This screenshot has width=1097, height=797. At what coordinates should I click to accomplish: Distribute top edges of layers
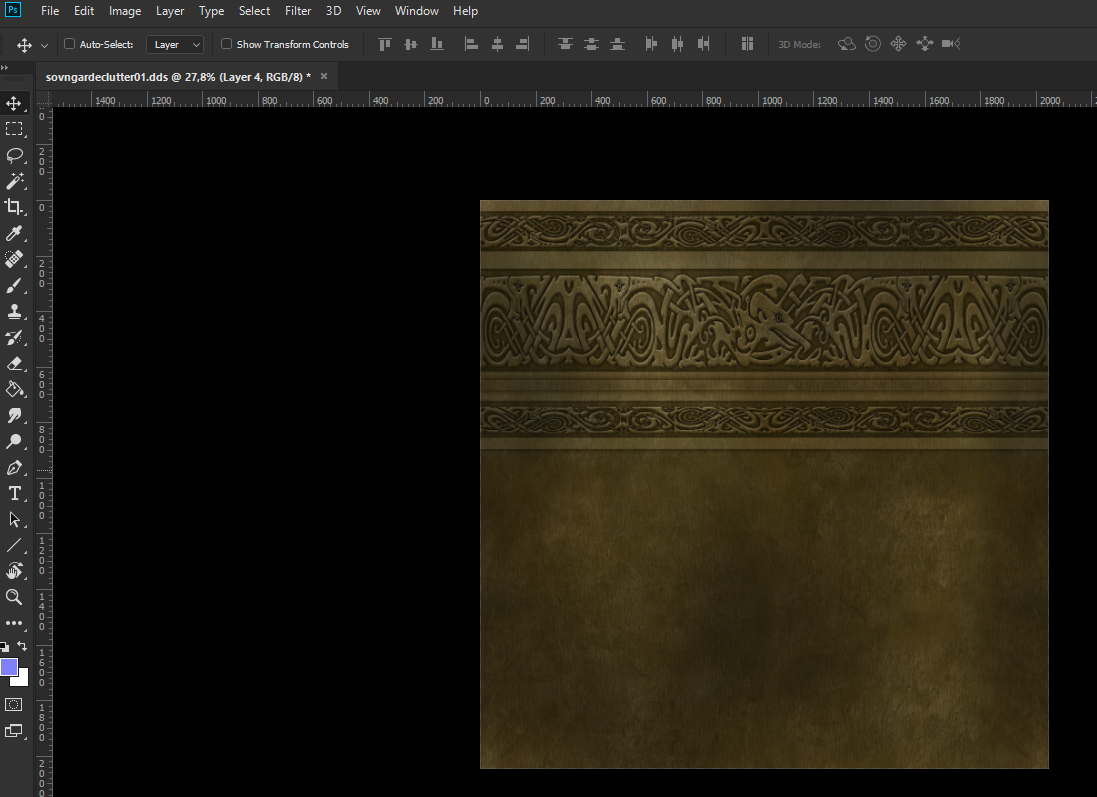pos(565,44)
